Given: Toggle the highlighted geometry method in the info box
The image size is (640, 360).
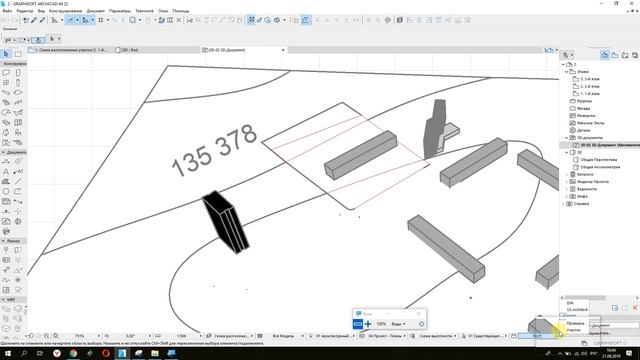Looking at the screenshot, I should click(x=38, y=40).
